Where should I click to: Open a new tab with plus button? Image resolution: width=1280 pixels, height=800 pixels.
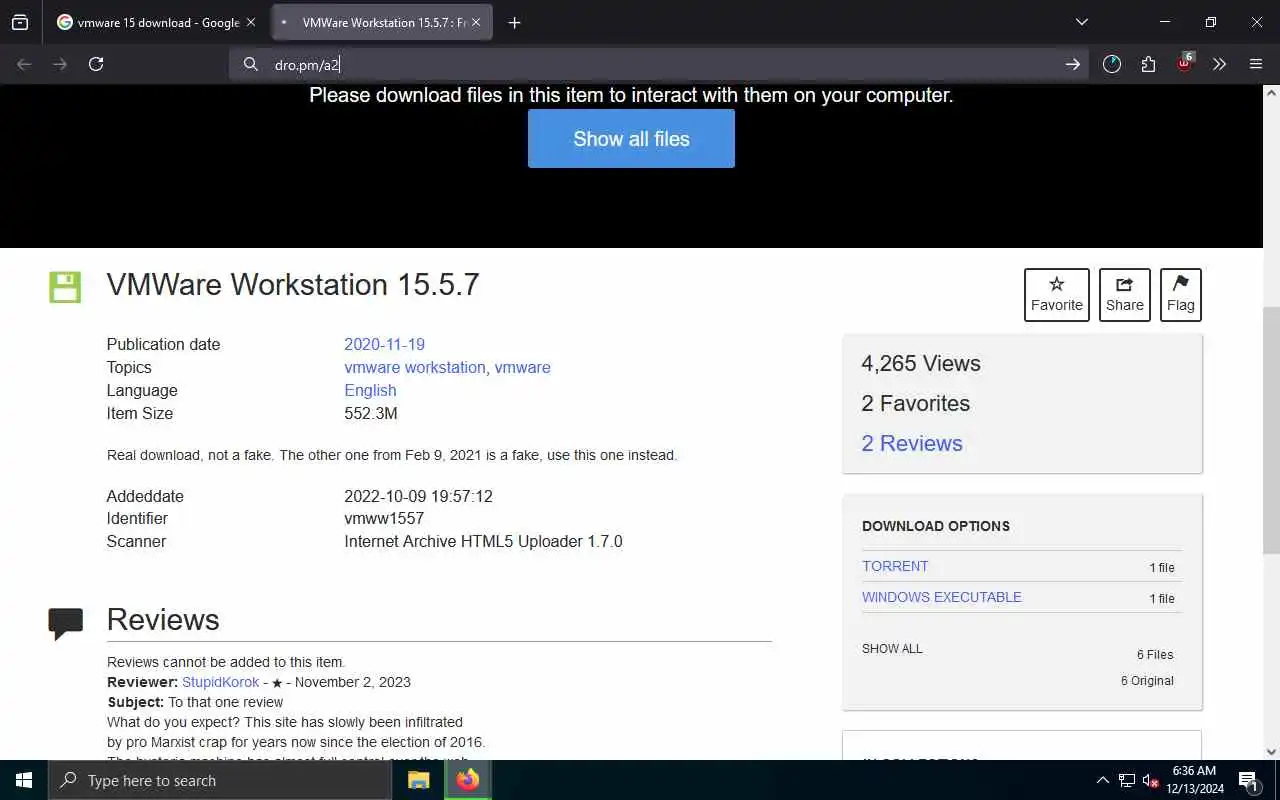click(514, 22)
